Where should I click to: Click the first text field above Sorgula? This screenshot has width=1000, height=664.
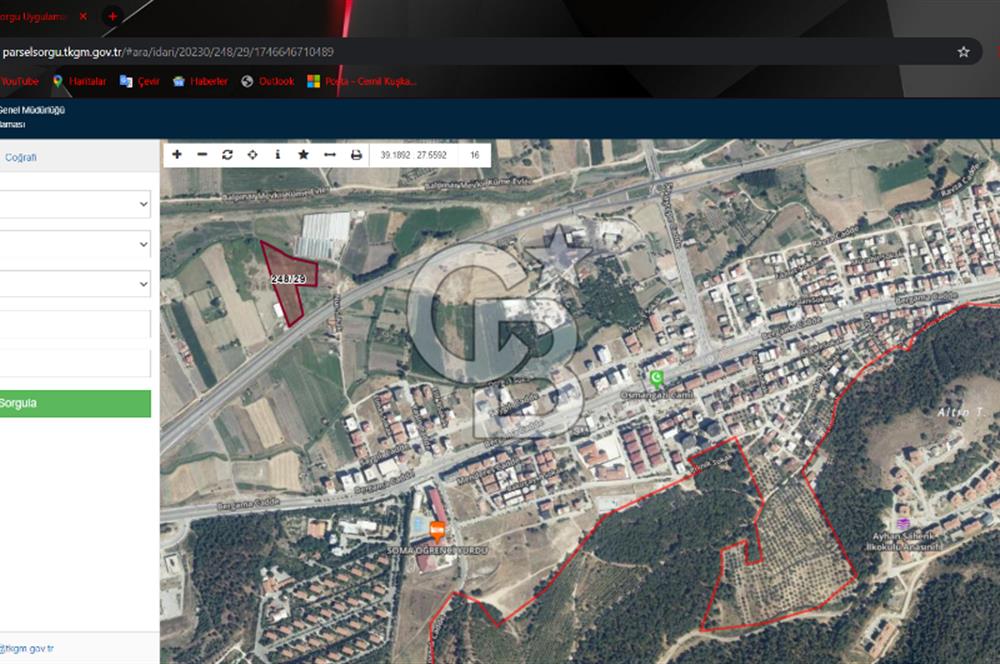(x=75, y=324)
